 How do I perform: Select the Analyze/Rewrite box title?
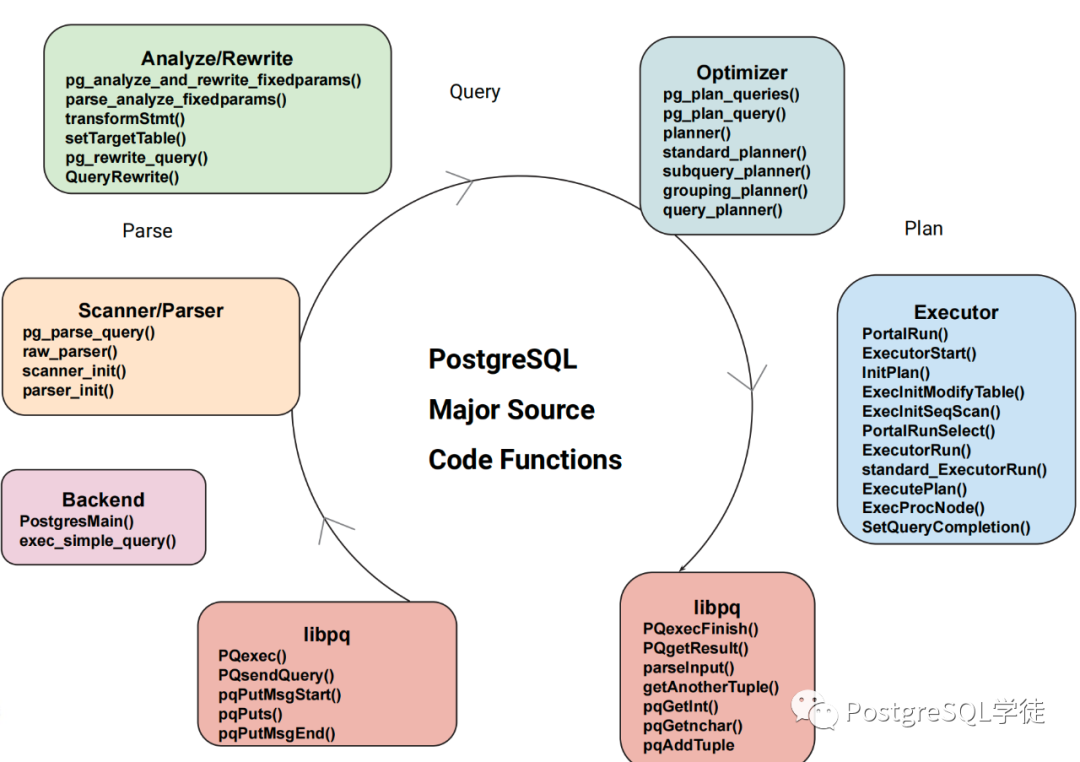point(217,59)
